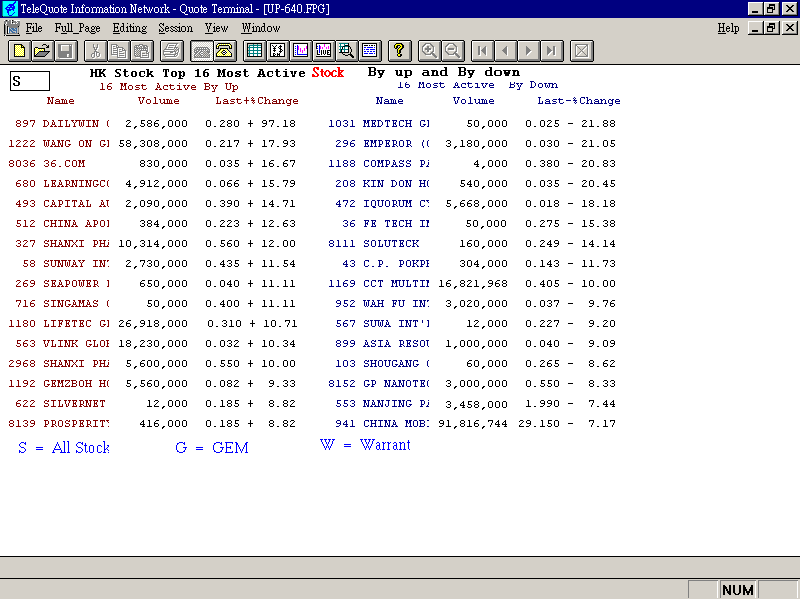Viewport: 800px width, 600px height.
Task: Open the green table grid icon
Action: pyautogui.click(x=254, y=51)
